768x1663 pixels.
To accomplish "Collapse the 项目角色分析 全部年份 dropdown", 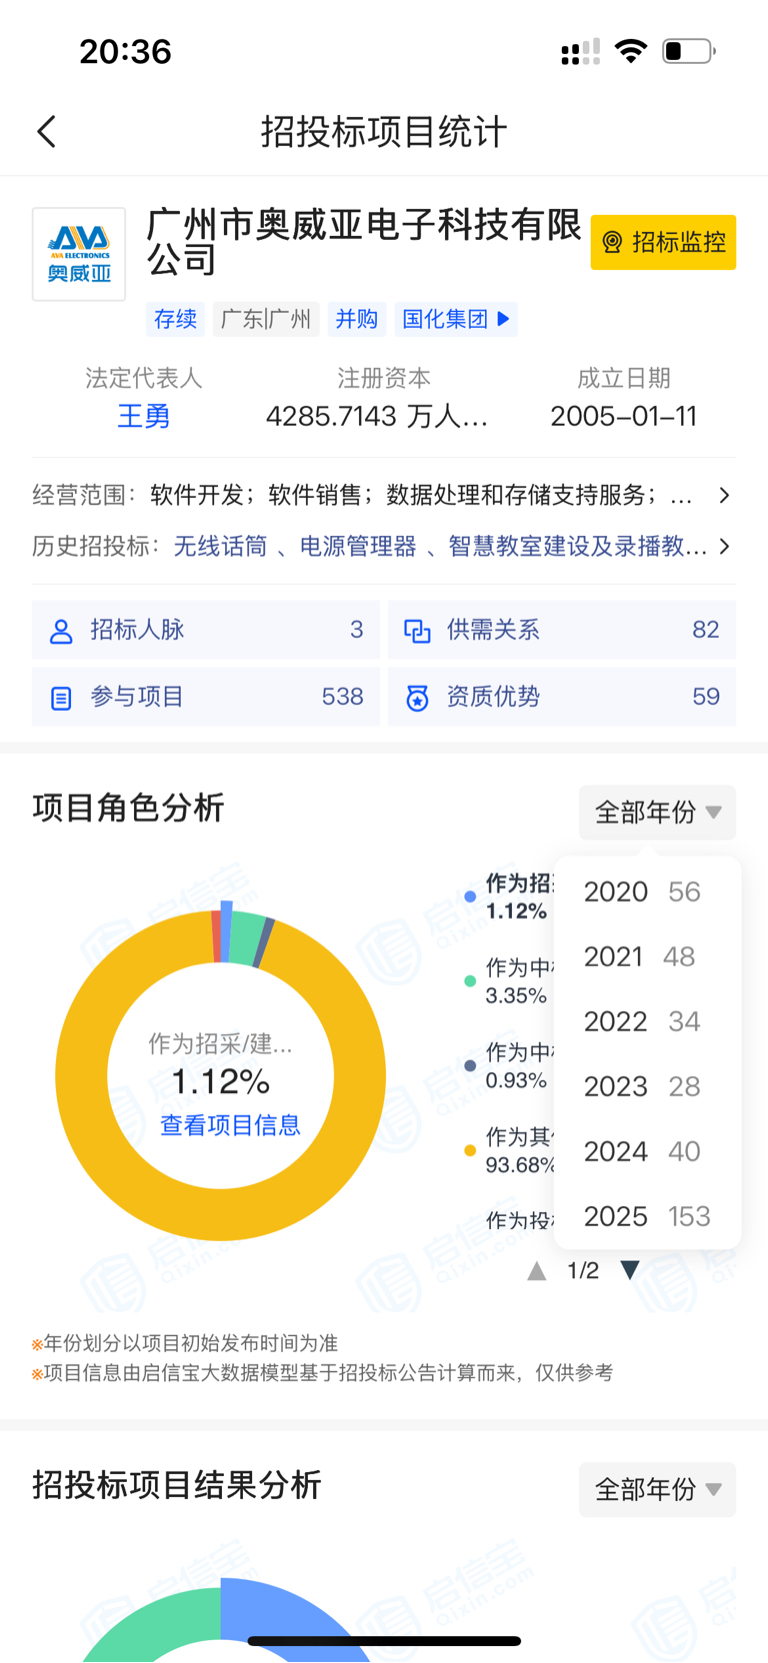I will tap(657, 812).
